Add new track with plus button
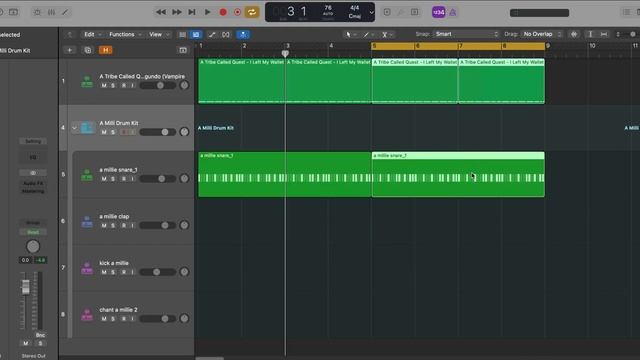 tap(70, 50)
